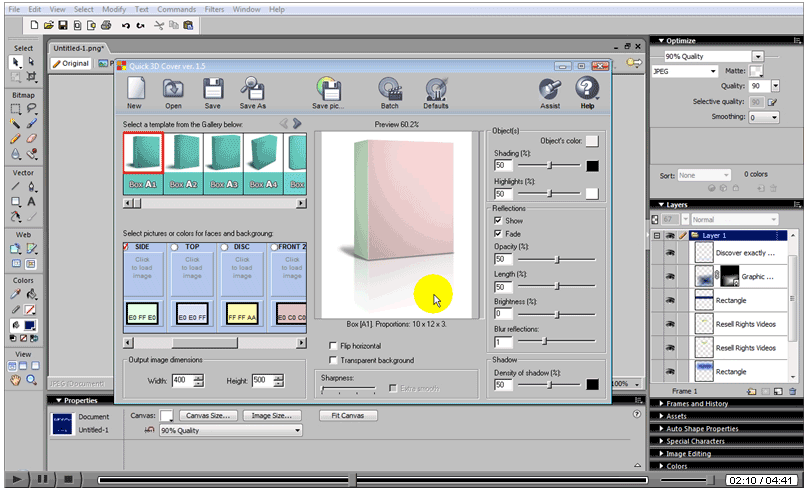Click the Image Size... button

(x=271, y=415)
